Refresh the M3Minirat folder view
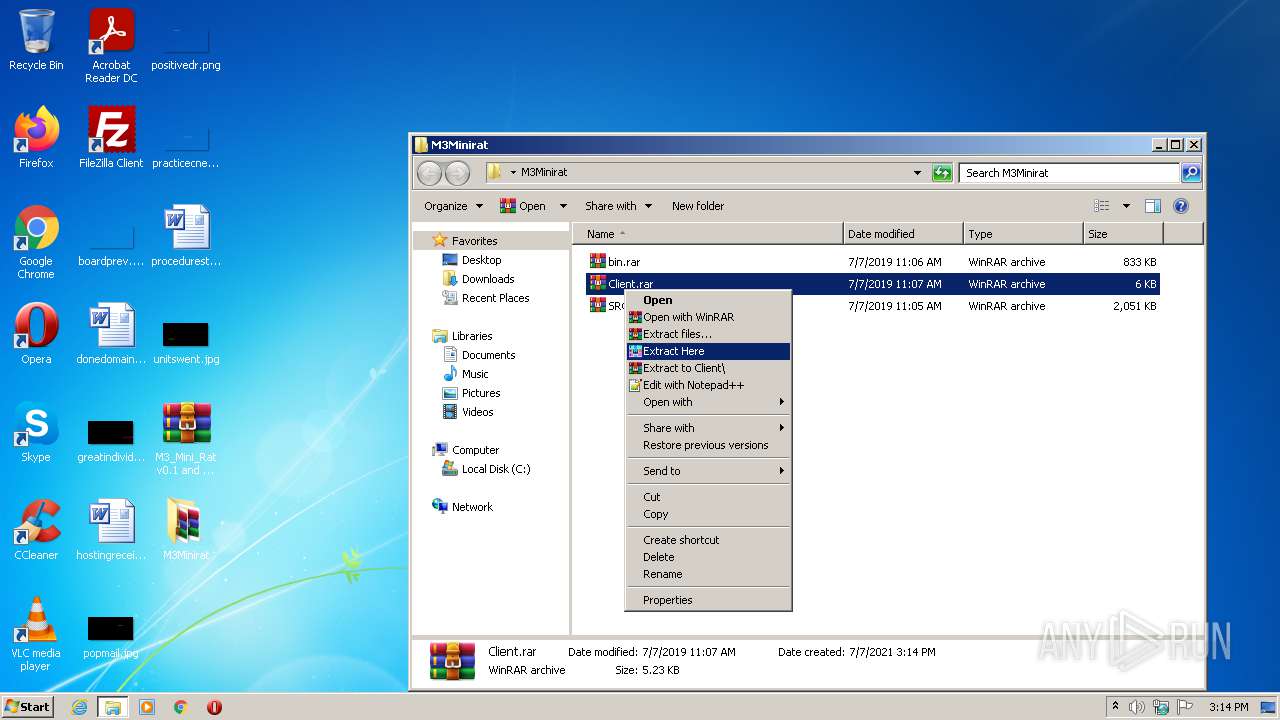Screen dimensions: 1280x720 [x=942, y=173]
